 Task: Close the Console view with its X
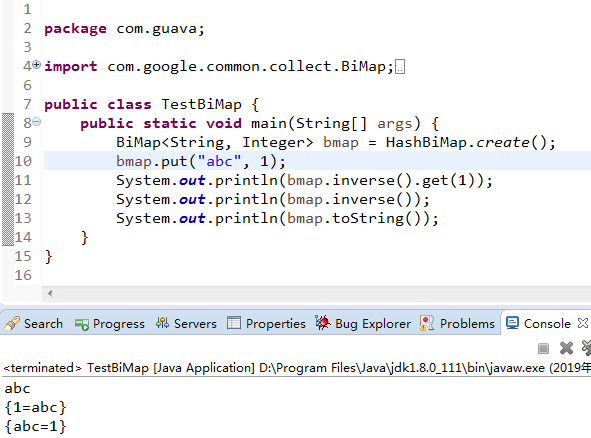tap(582, 323)
